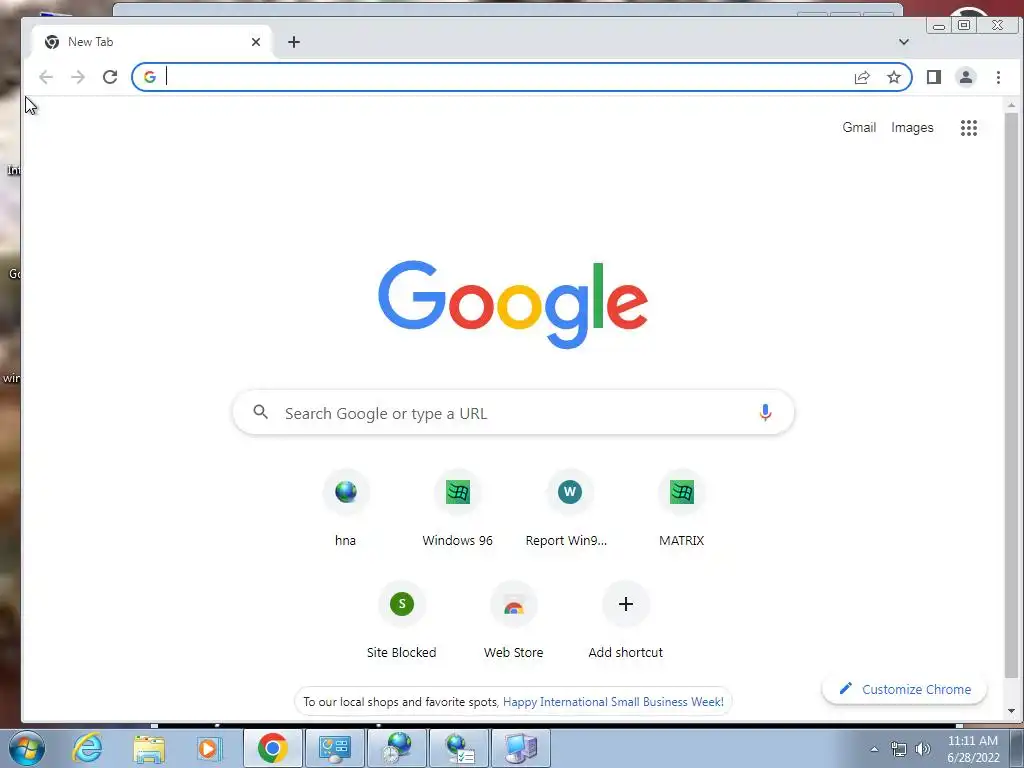This screenshot has height=768, width=1024.
Task: Open Images link
Action: (912, 127)
